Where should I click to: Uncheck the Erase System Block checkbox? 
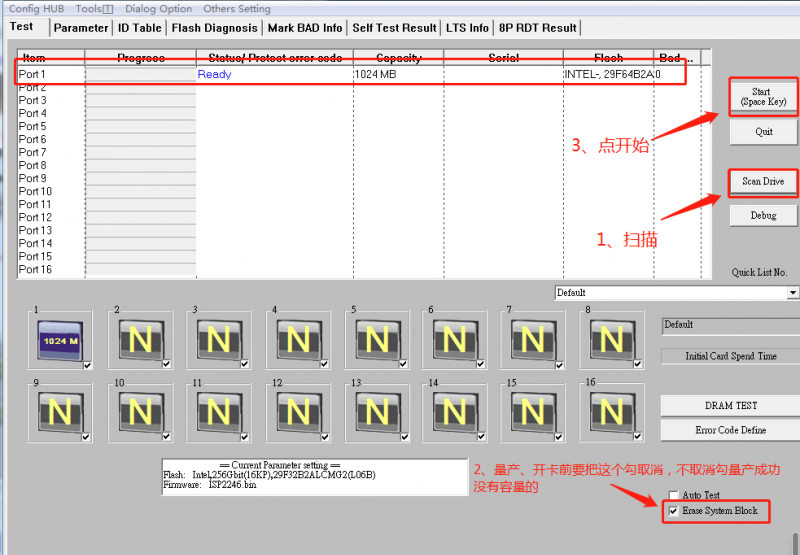tap(673, 511)
